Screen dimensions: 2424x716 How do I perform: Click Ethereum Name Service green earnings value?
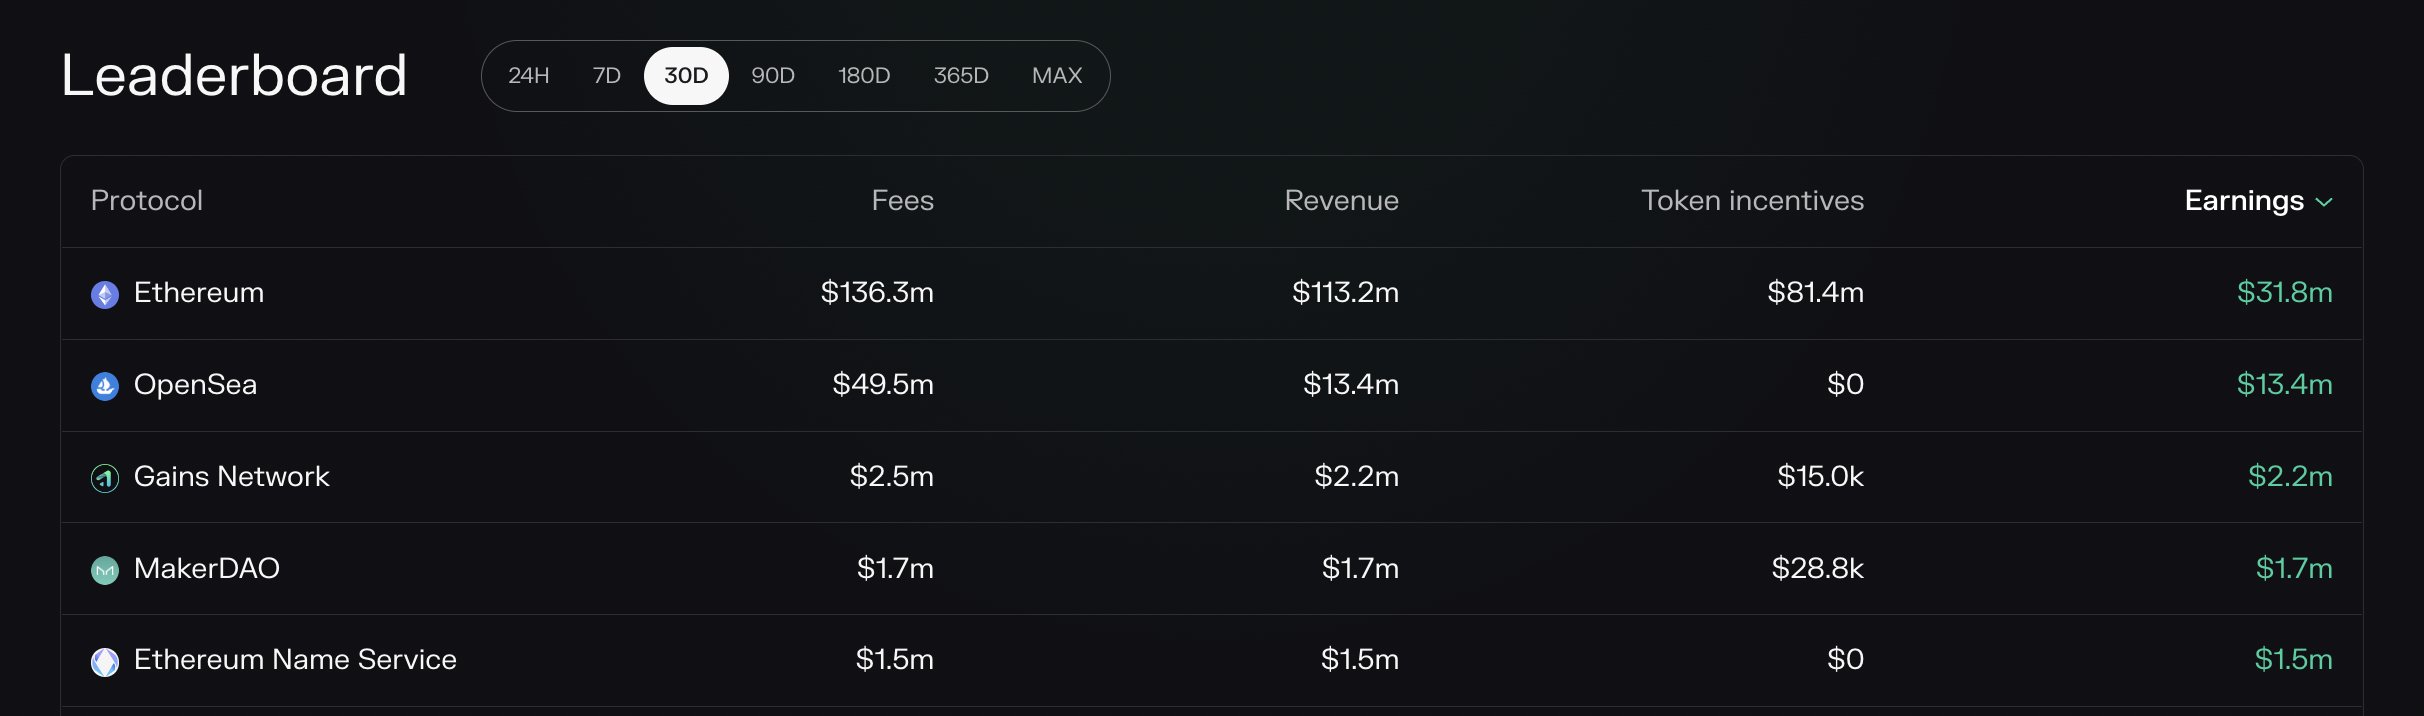pyautogui.click(x=2293, y=660)
